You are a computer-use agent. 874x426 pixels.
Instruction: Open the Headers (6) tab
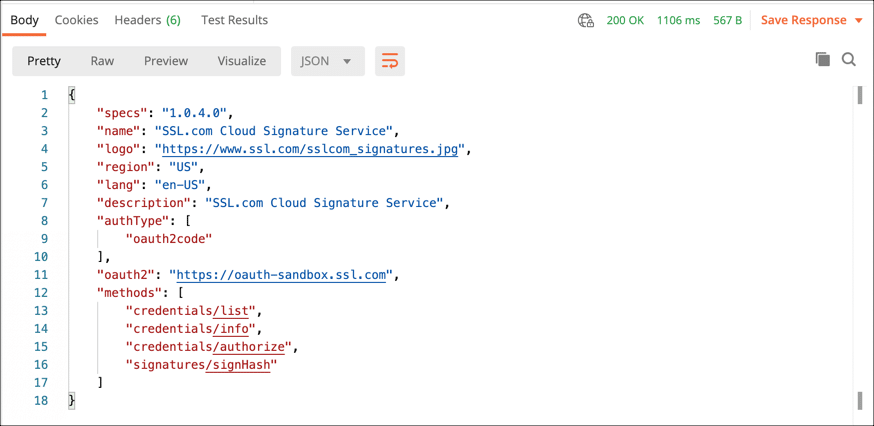tap(147, 20)
